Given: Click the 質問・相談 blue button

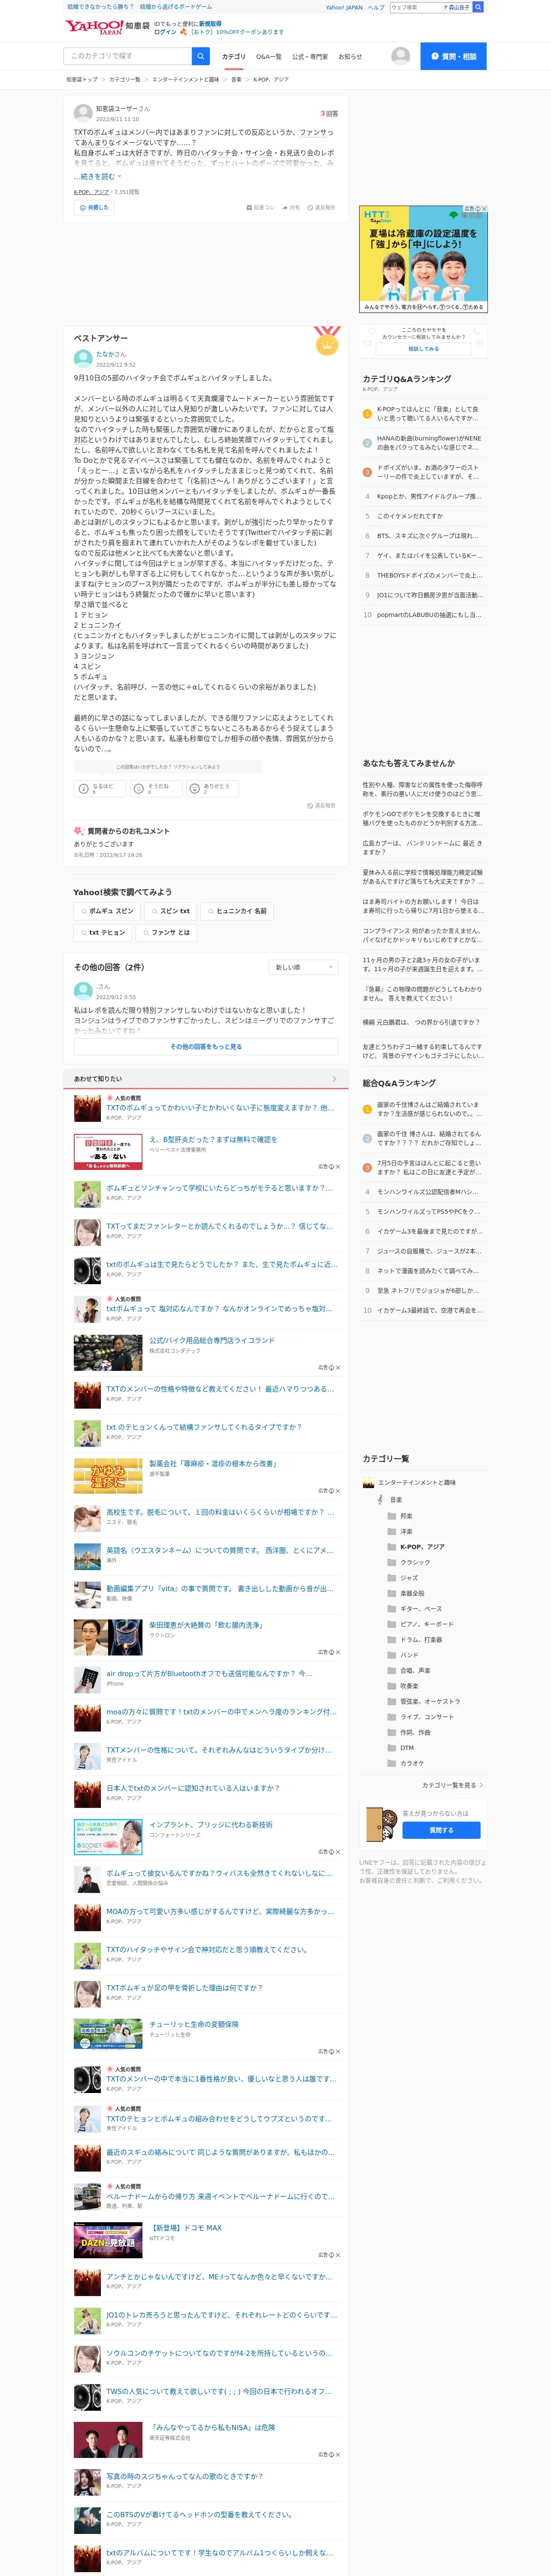Looking at the screenshot, I should coord(453,56).
